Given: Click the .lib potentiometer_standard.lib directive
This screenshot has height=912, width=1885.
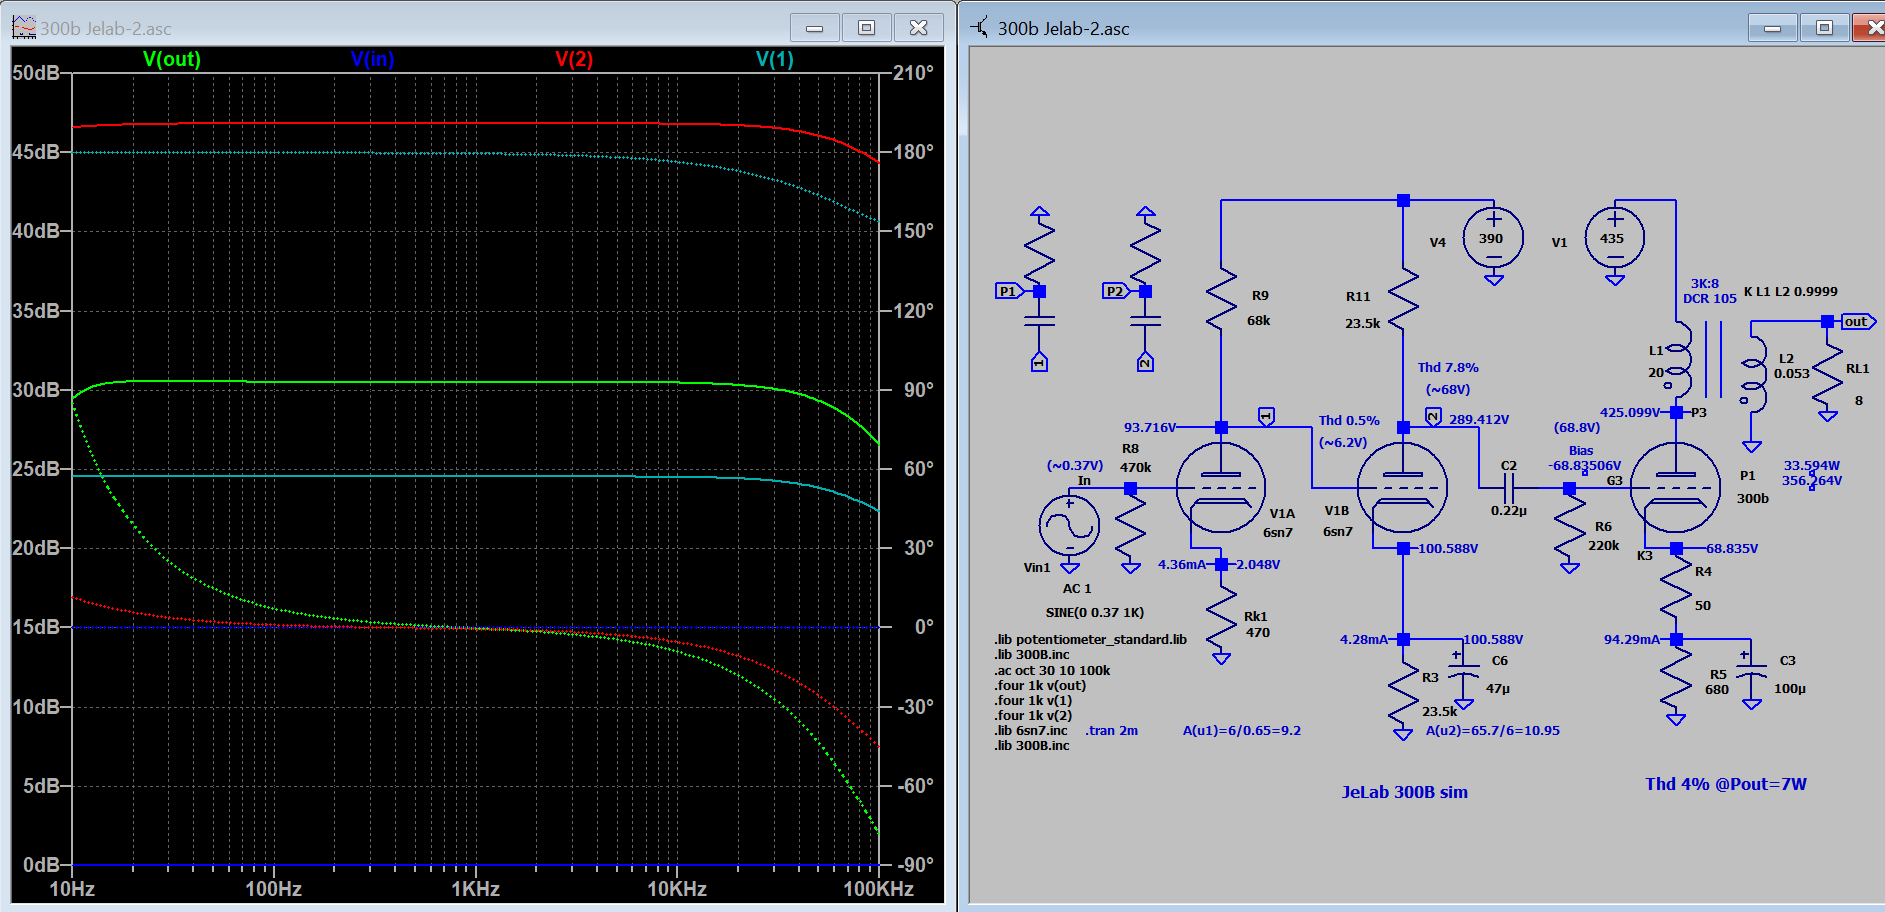Looking at the screenshot, I should (1090, 639).
